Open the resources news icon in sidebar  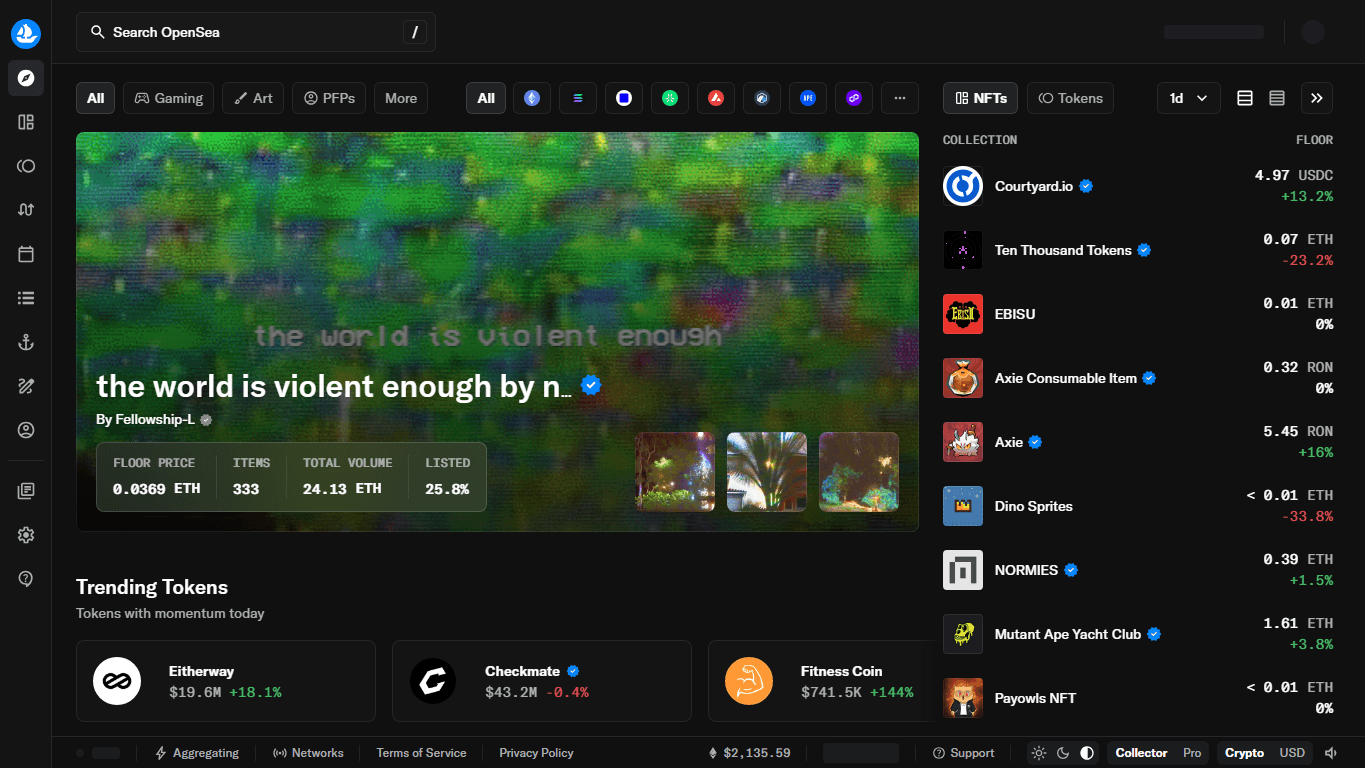coord(26,491)
